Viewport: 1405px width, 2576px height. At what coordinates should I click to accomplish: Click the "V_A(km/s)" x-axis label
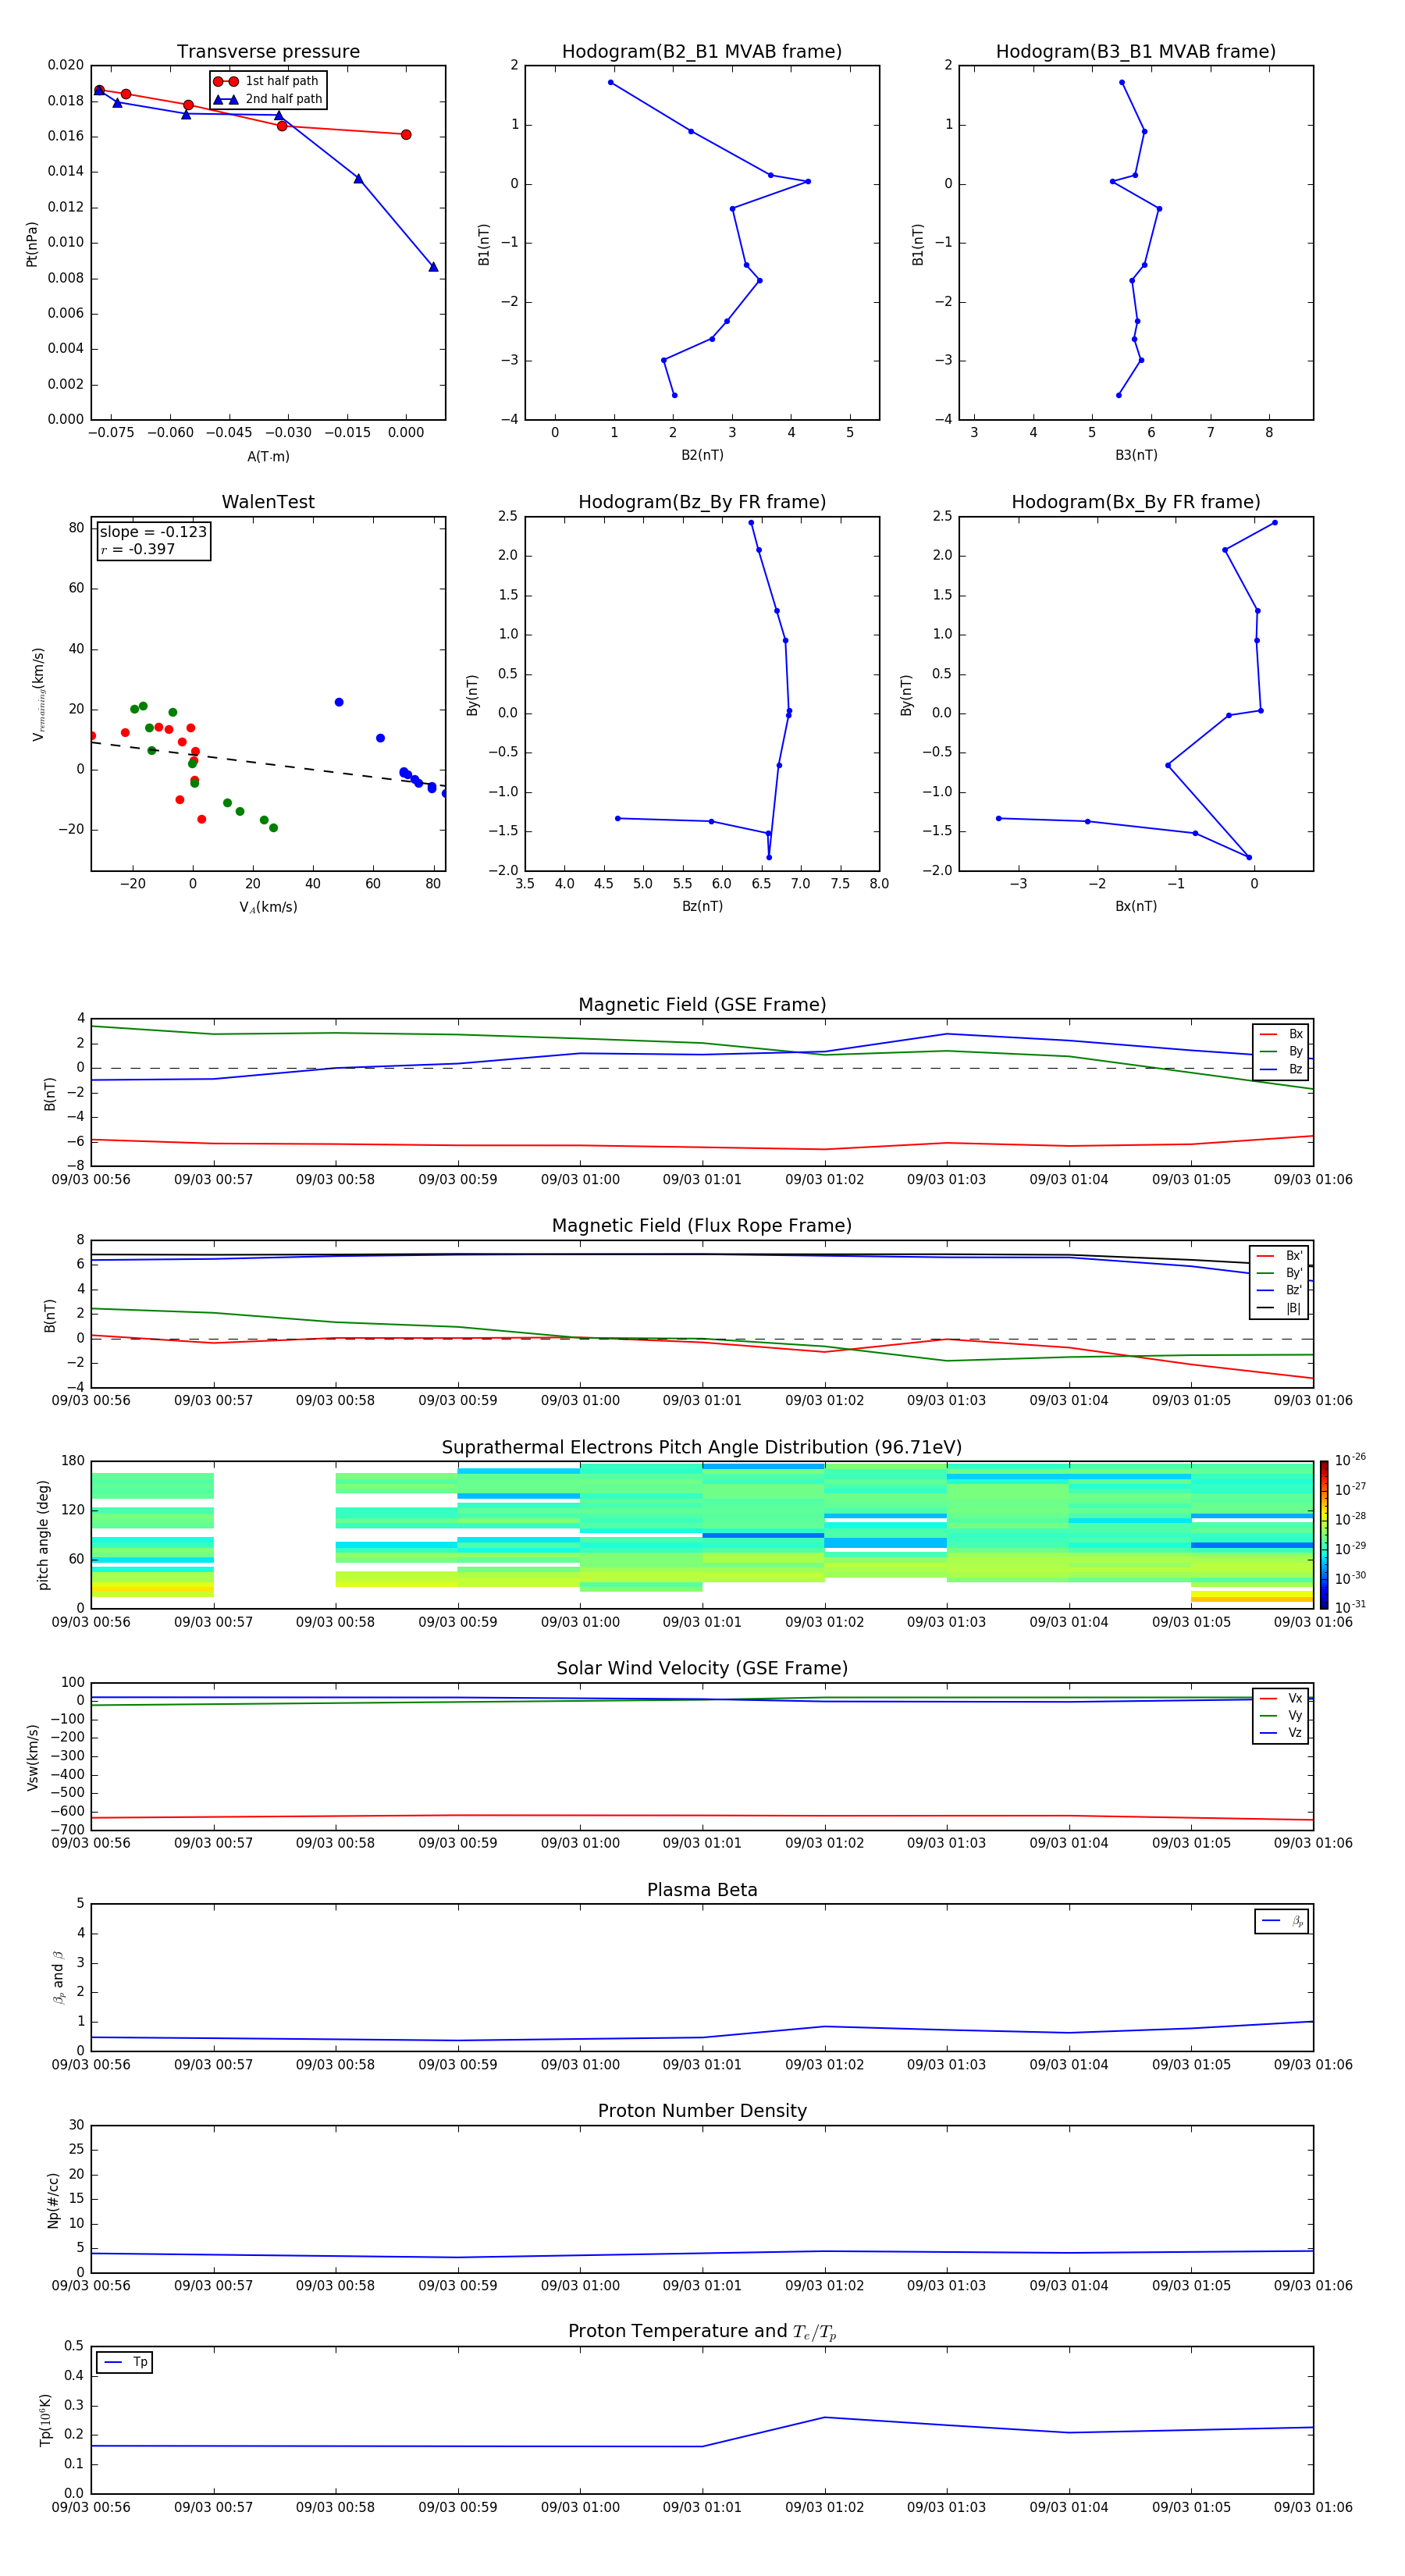pyautogui.click(x=268, y=907)
